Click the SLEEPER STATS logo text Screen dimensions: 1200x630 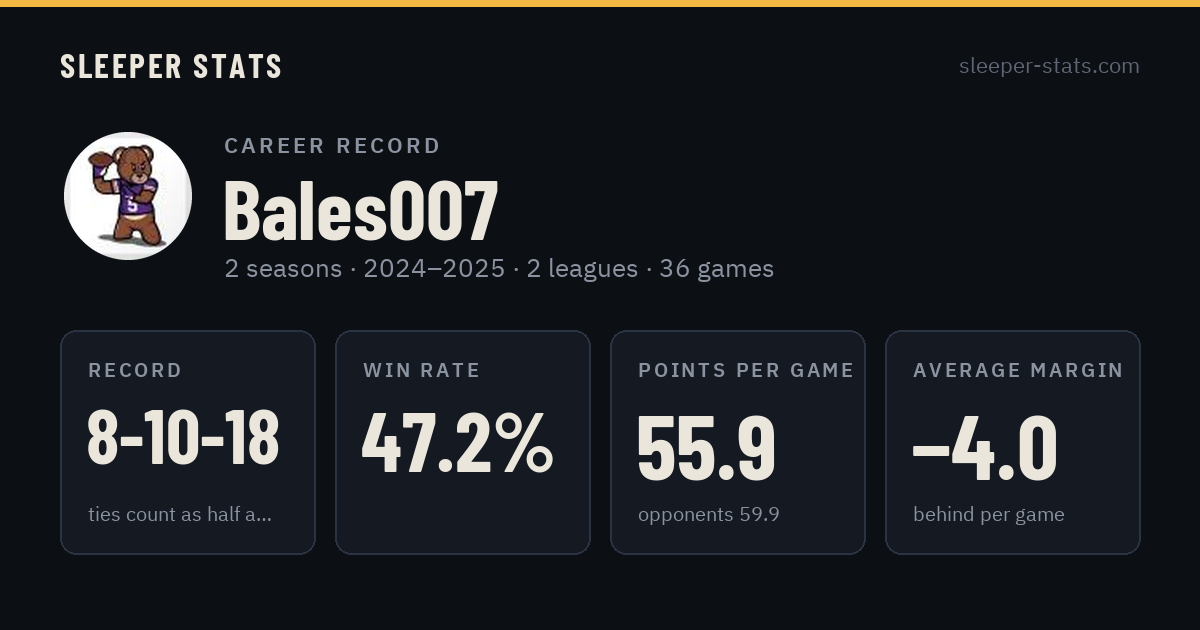pos(171,66)
